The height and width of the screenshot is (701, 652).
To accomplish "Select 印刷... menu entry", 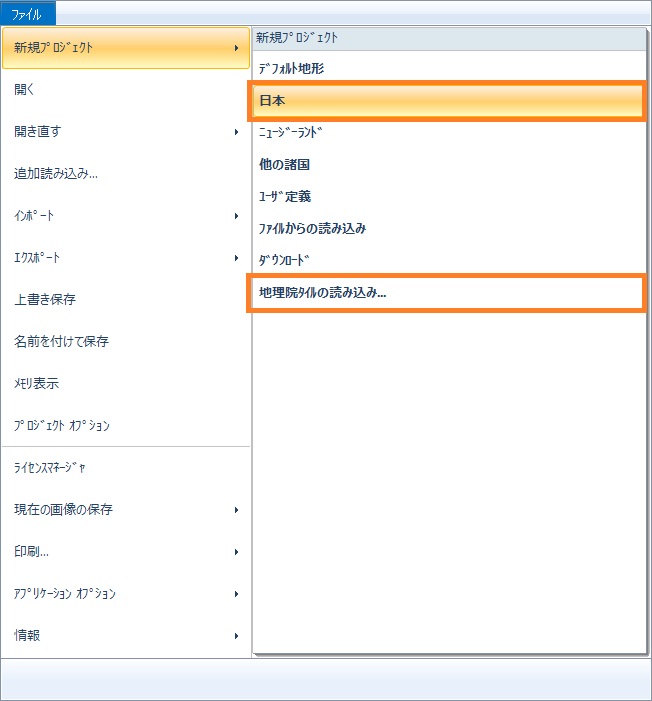I will pyautogui.click(x=126, y=552).
